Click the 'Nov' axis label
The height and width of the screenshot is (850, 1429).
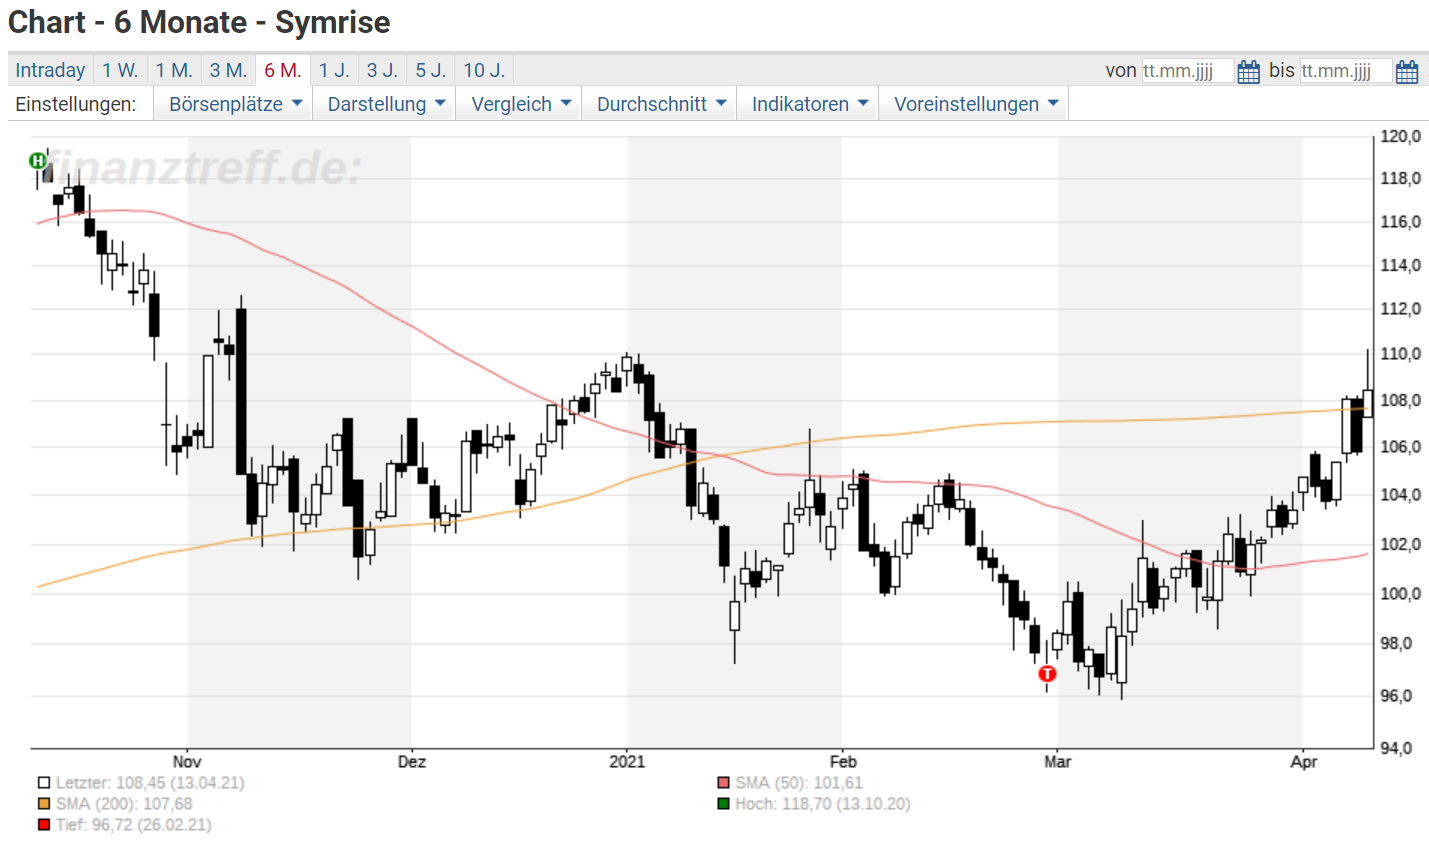pyautogui.click(x=187, y=762)
